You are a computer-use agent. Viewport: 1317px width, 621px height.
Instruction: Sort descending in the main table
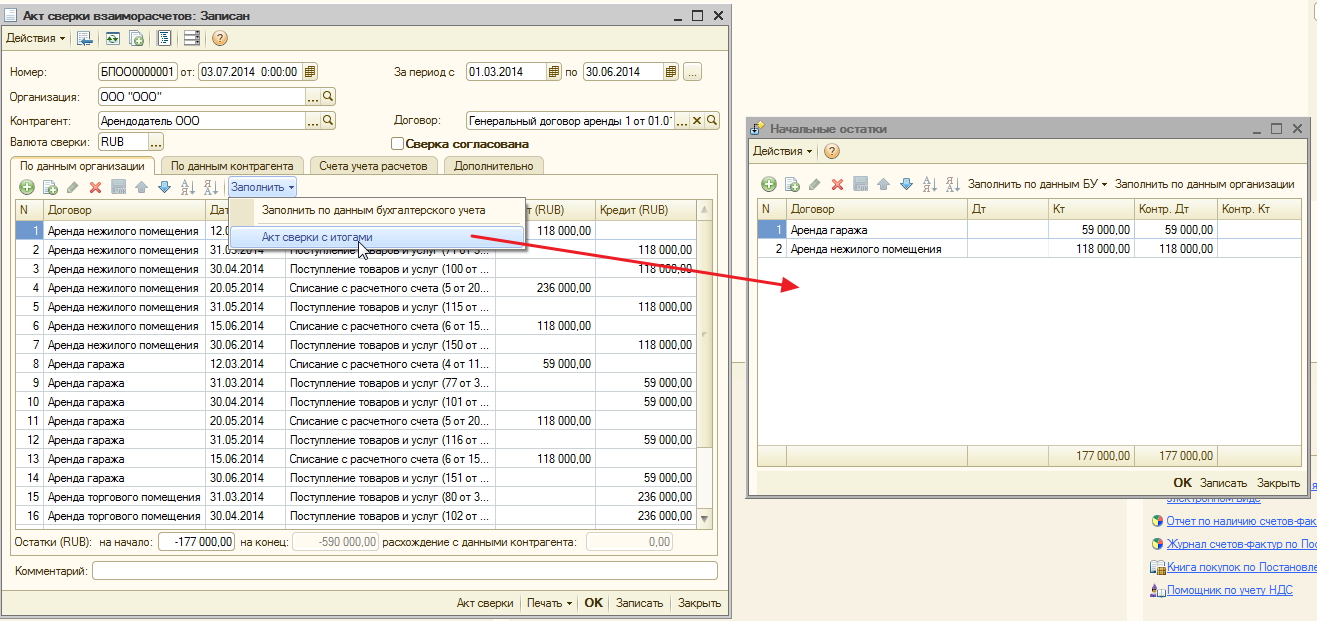pyautogui.click(x=211, y=187)
